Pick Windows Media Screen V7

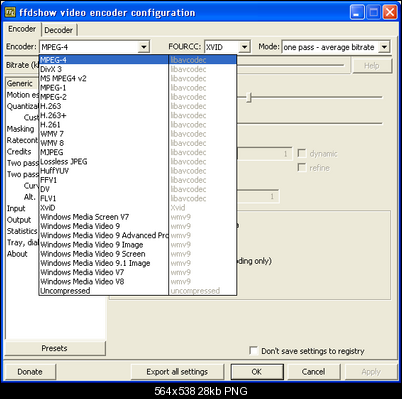coord(138,217)
